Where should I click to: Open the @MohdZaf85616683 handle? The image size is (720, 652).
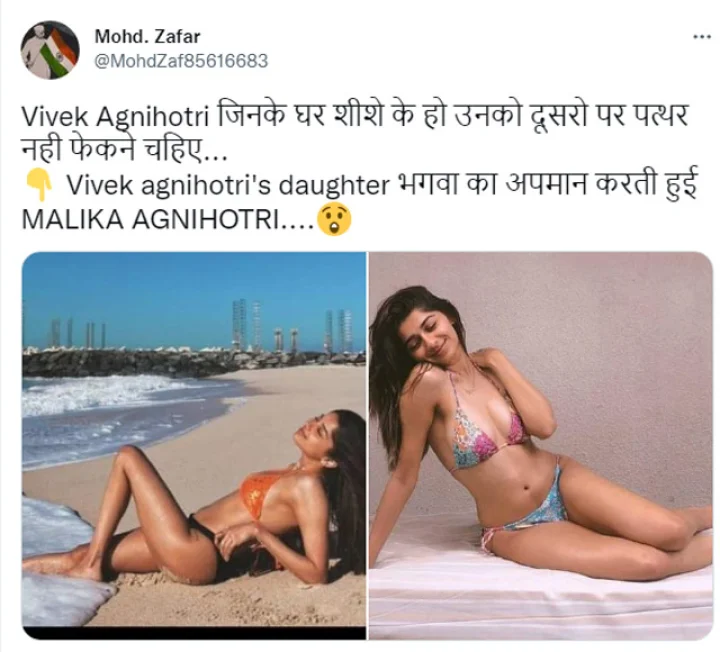click(181, 61)
